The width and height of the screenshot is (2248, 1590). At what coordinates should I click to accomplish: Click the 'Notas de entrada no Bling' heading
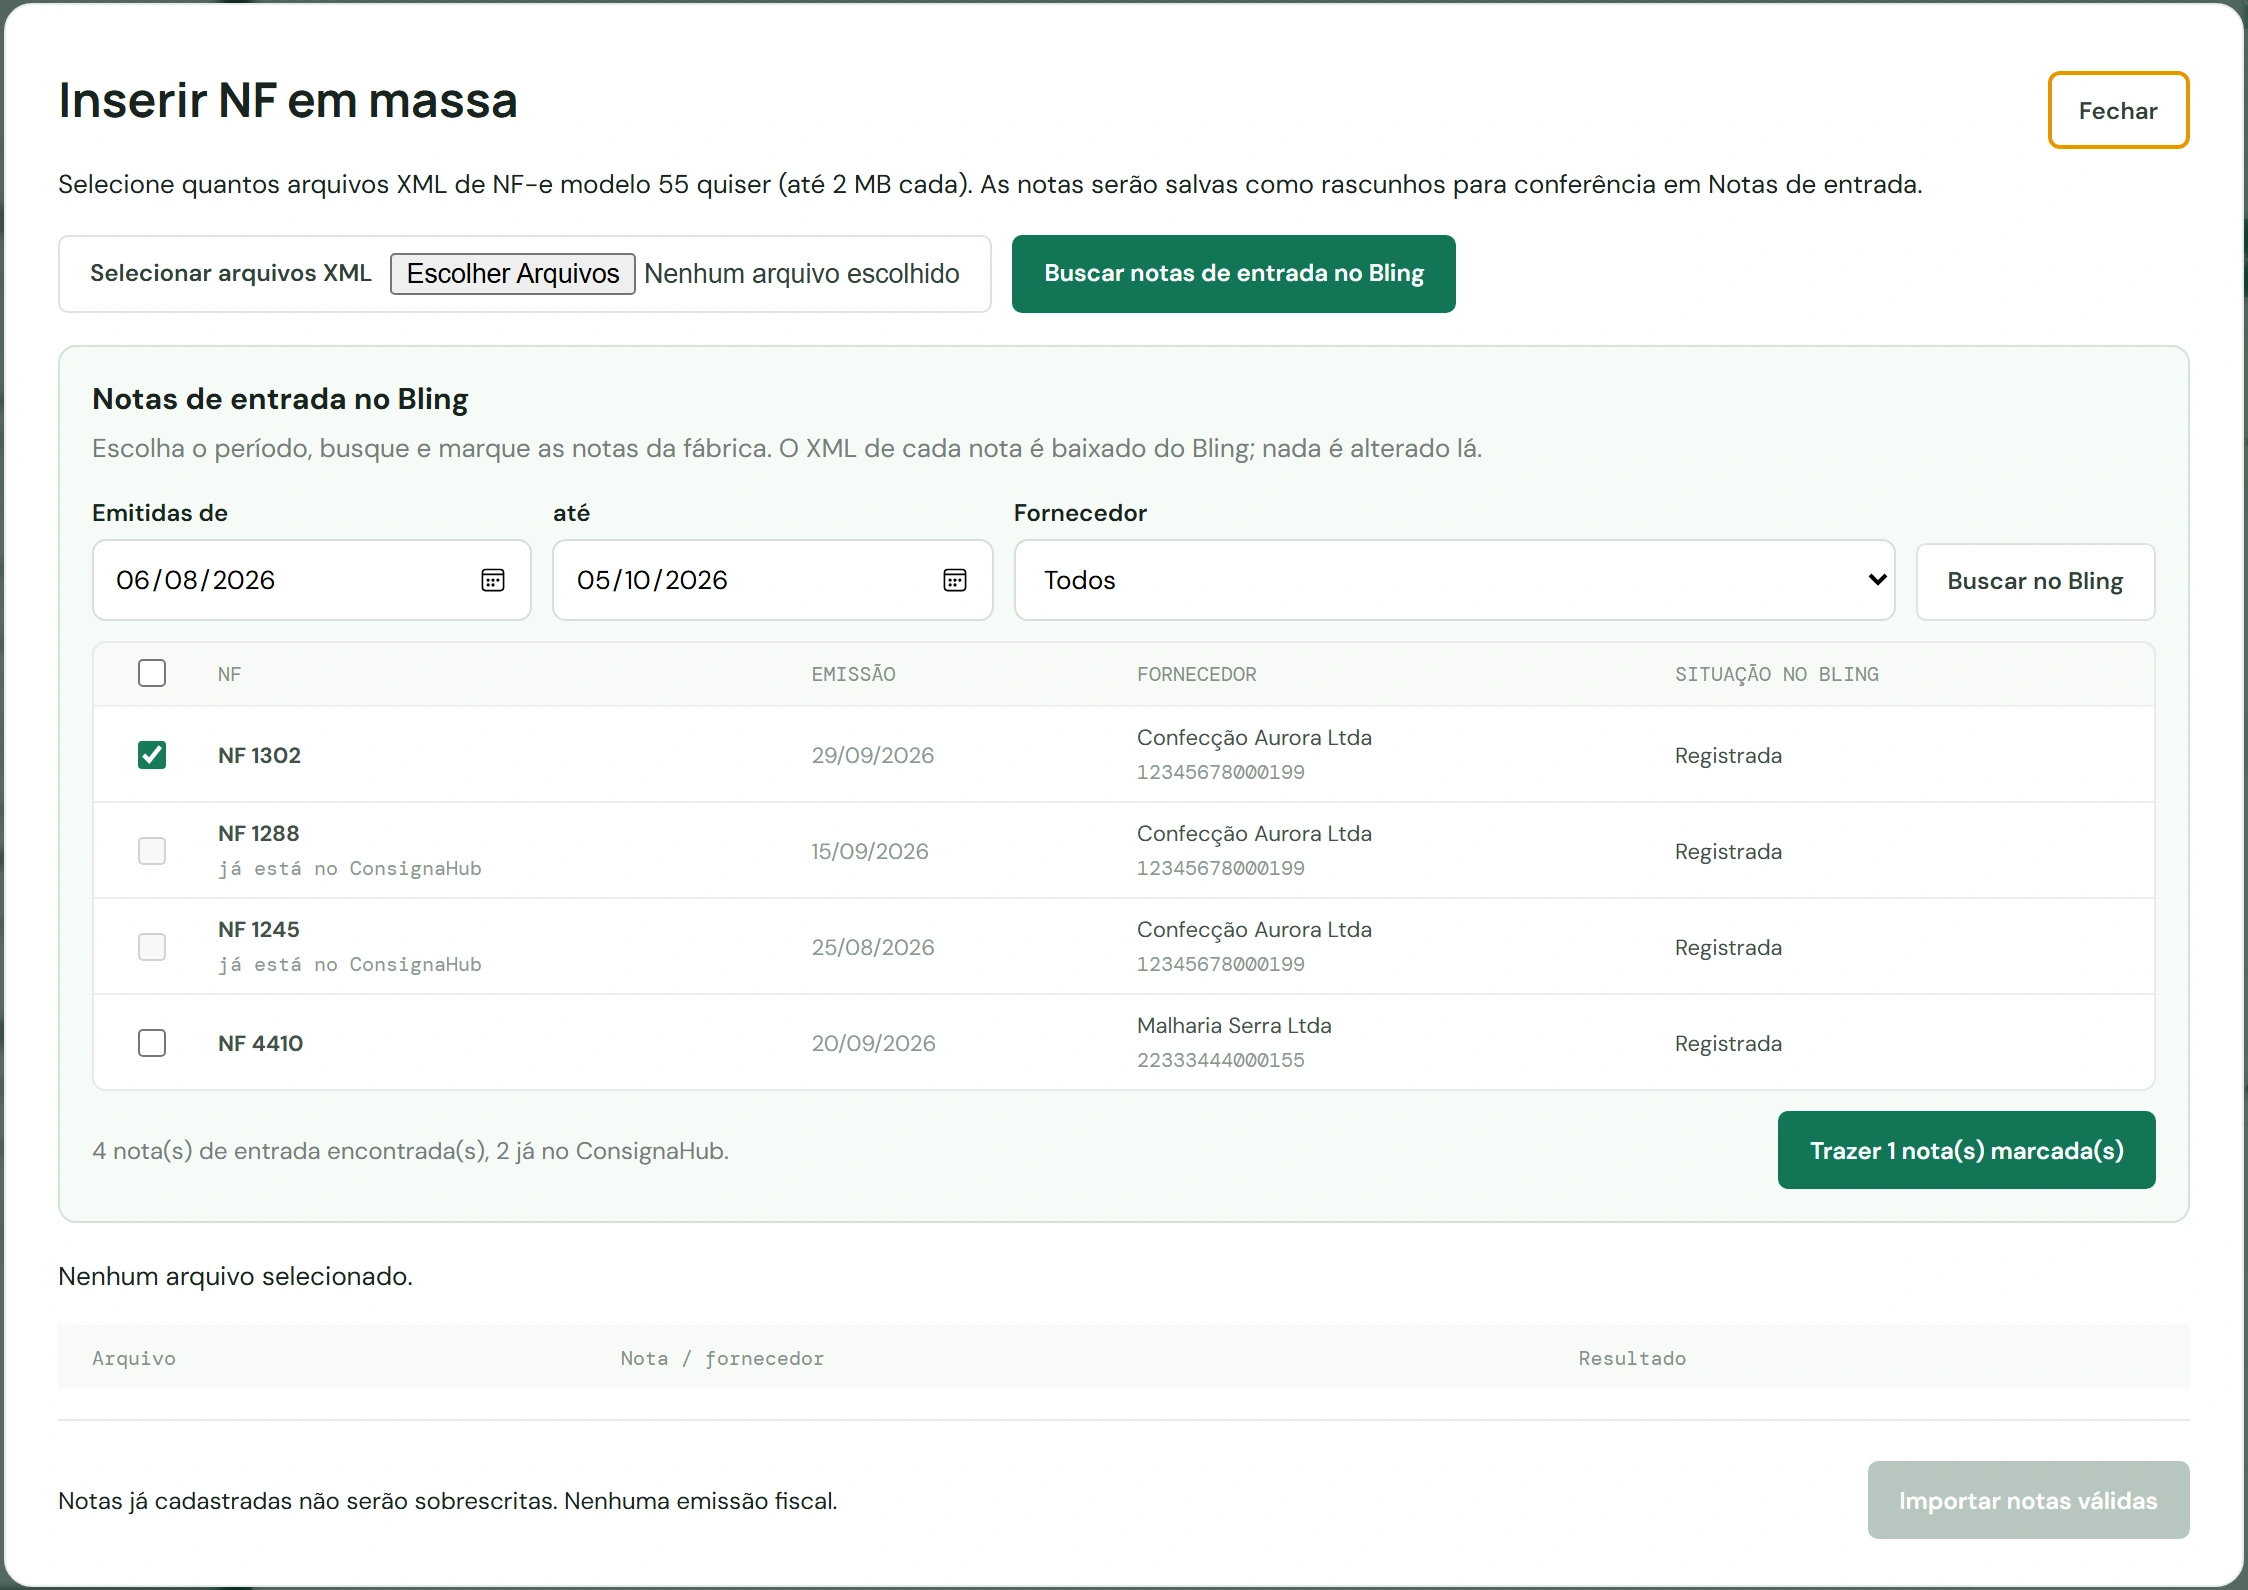pyautogui.click(x=280, y=399)
